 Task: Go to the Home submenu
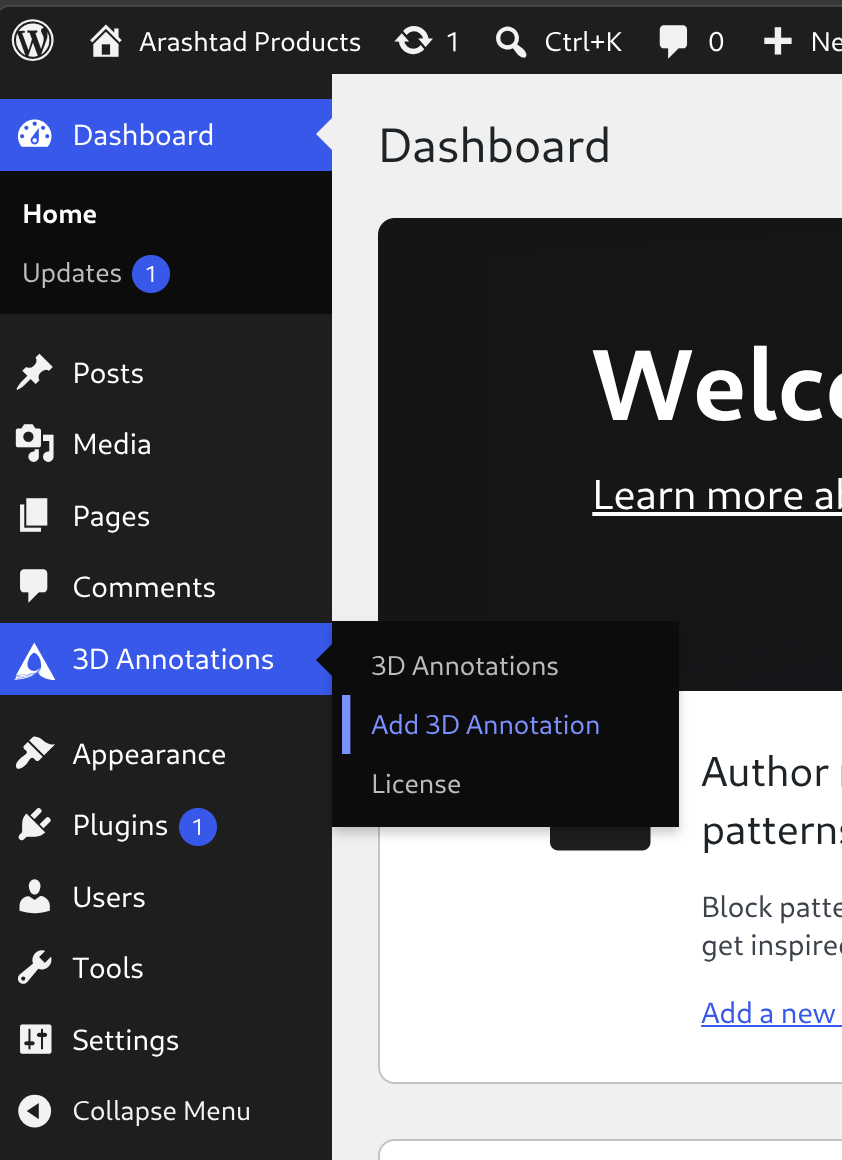click(60, 215)
